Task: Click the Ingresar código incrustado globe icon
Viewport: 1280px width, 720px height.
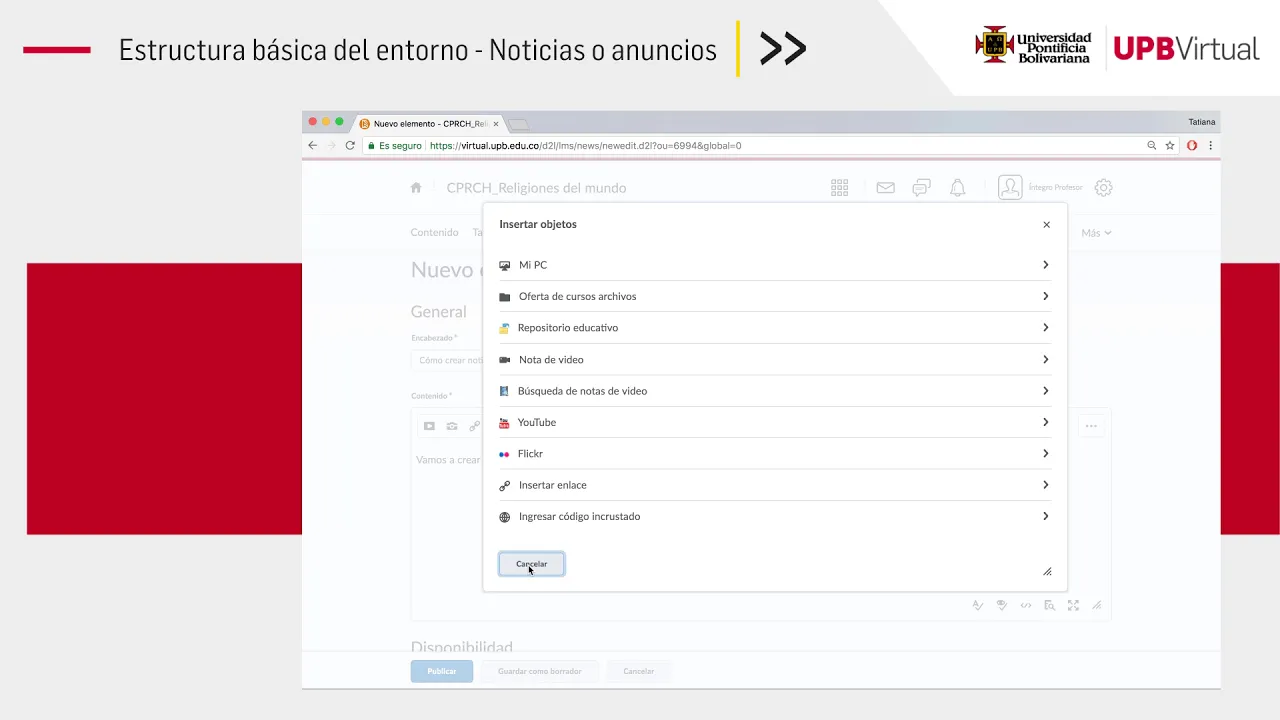Action: click(504, 517)
